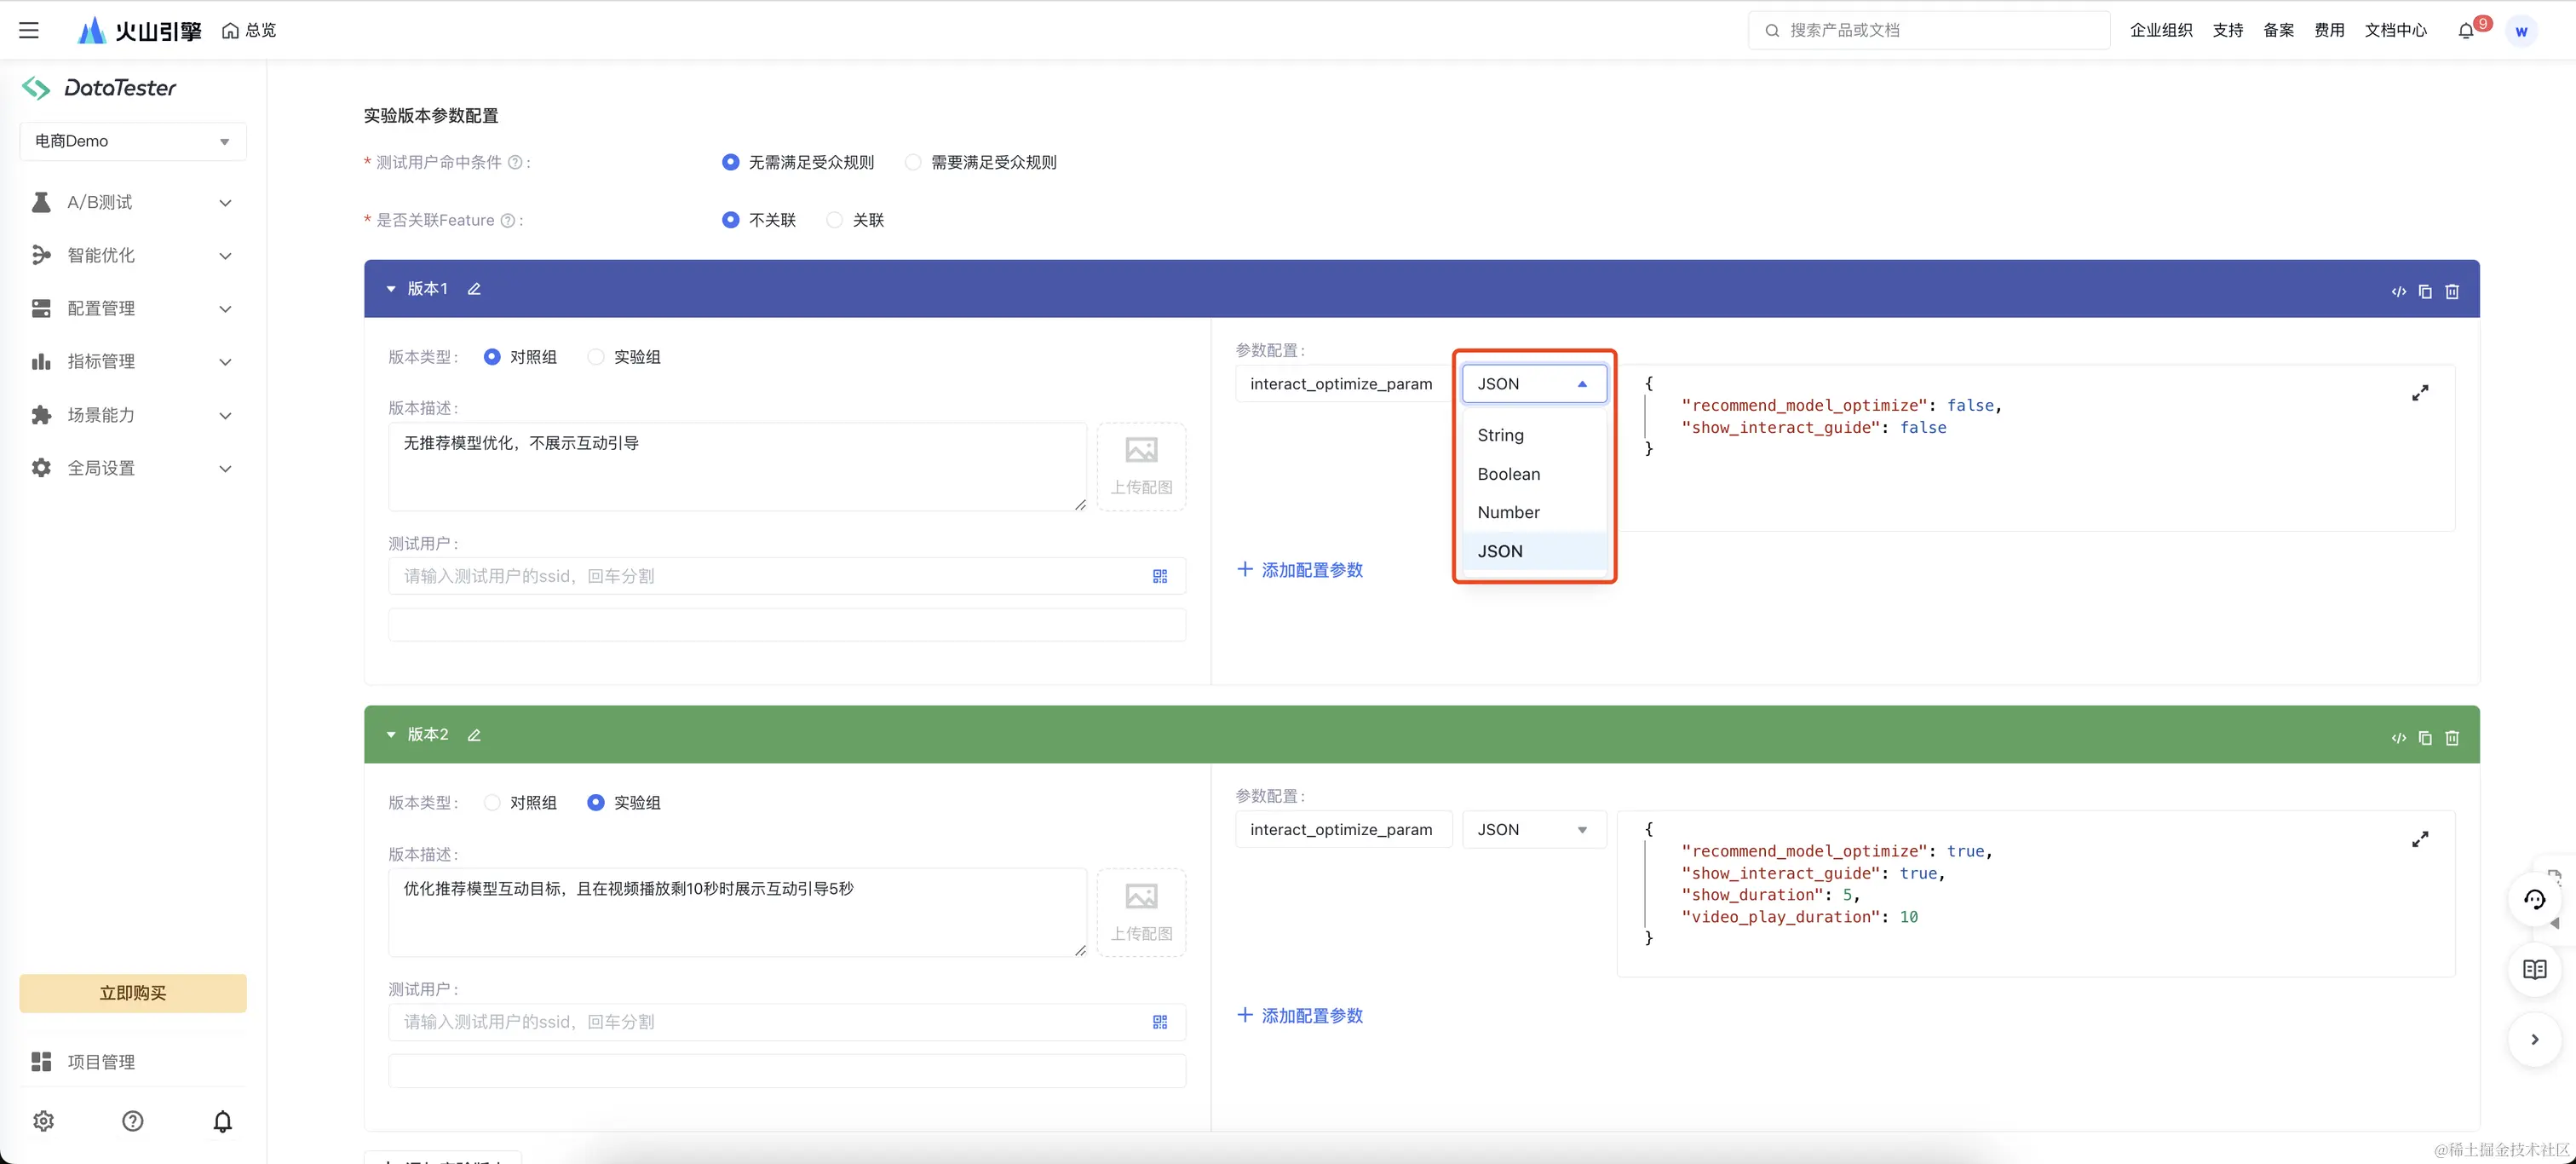Click the 上传配图 upload area in 版本1
This screenshot has height=1164, width=2576.
click(1141, 466)
